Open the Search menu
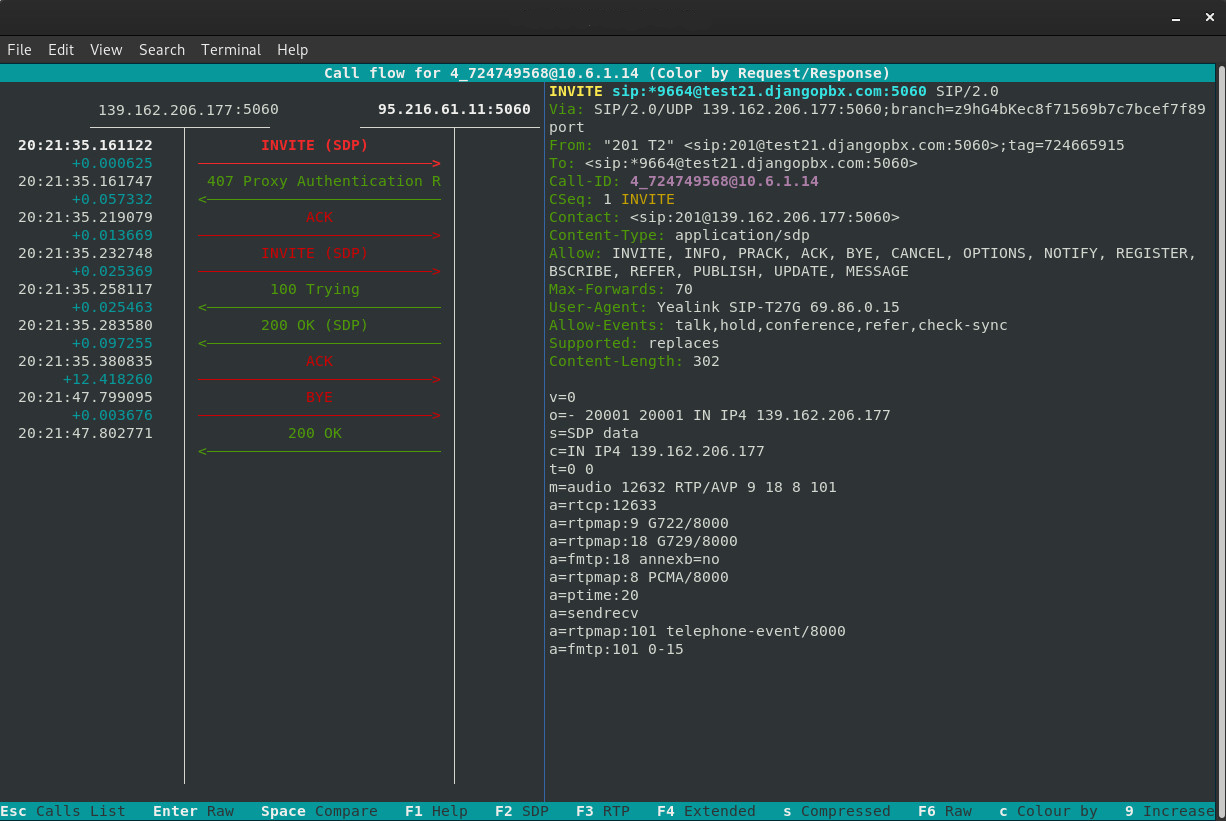1226x821 pixels. (162, 50)
